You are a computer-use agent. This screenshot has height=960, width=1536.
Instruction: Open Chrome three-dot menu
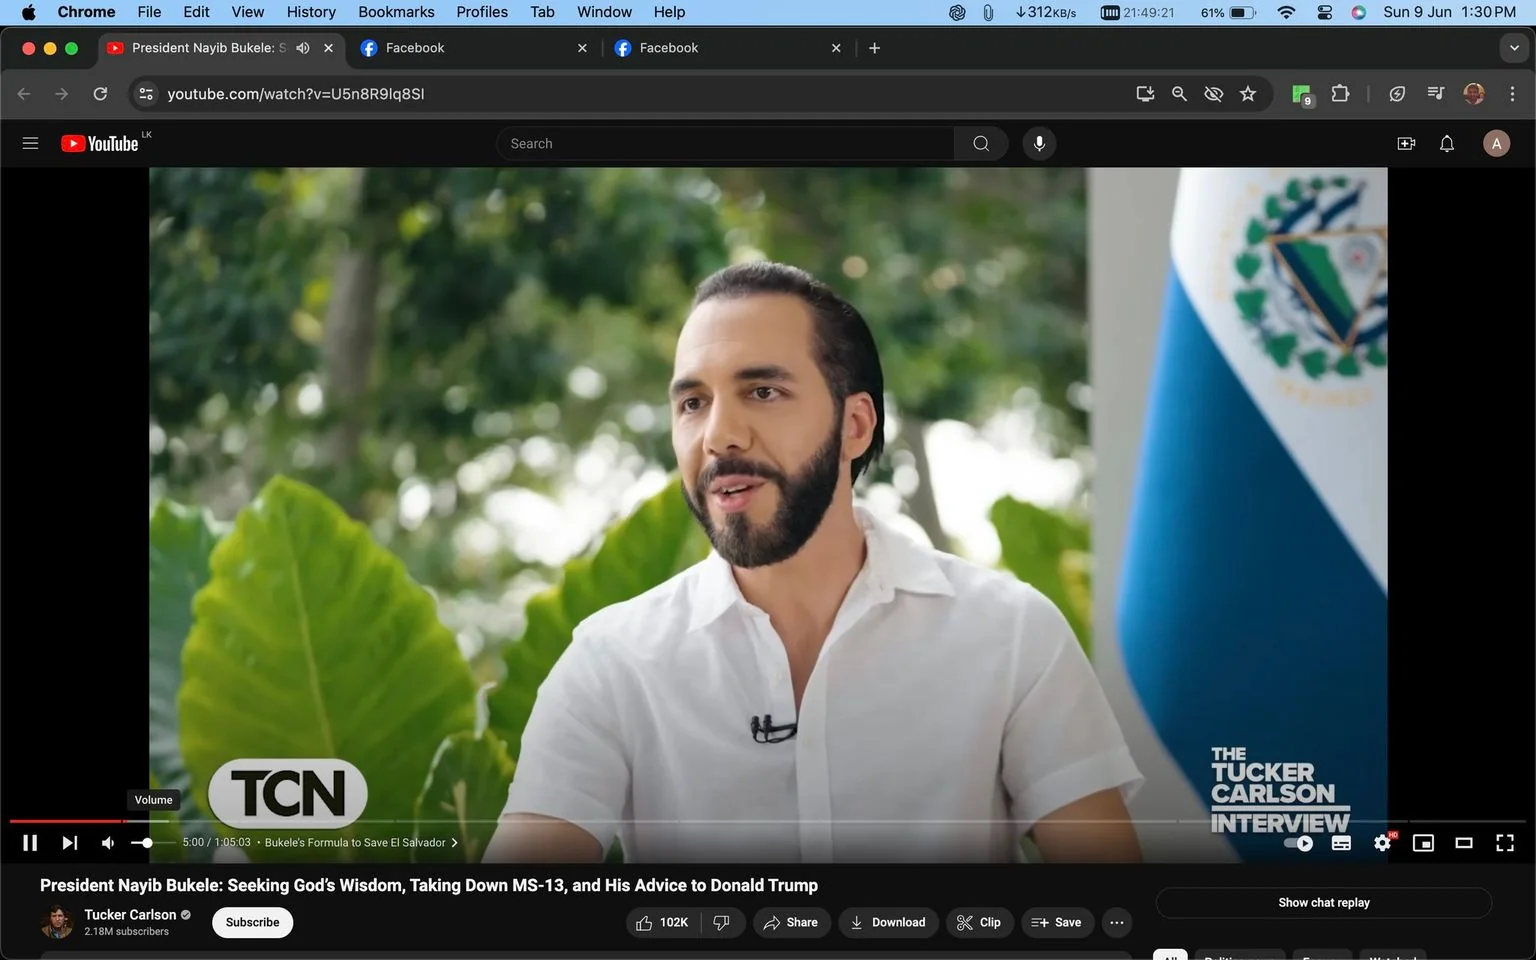coord(1512,93)
